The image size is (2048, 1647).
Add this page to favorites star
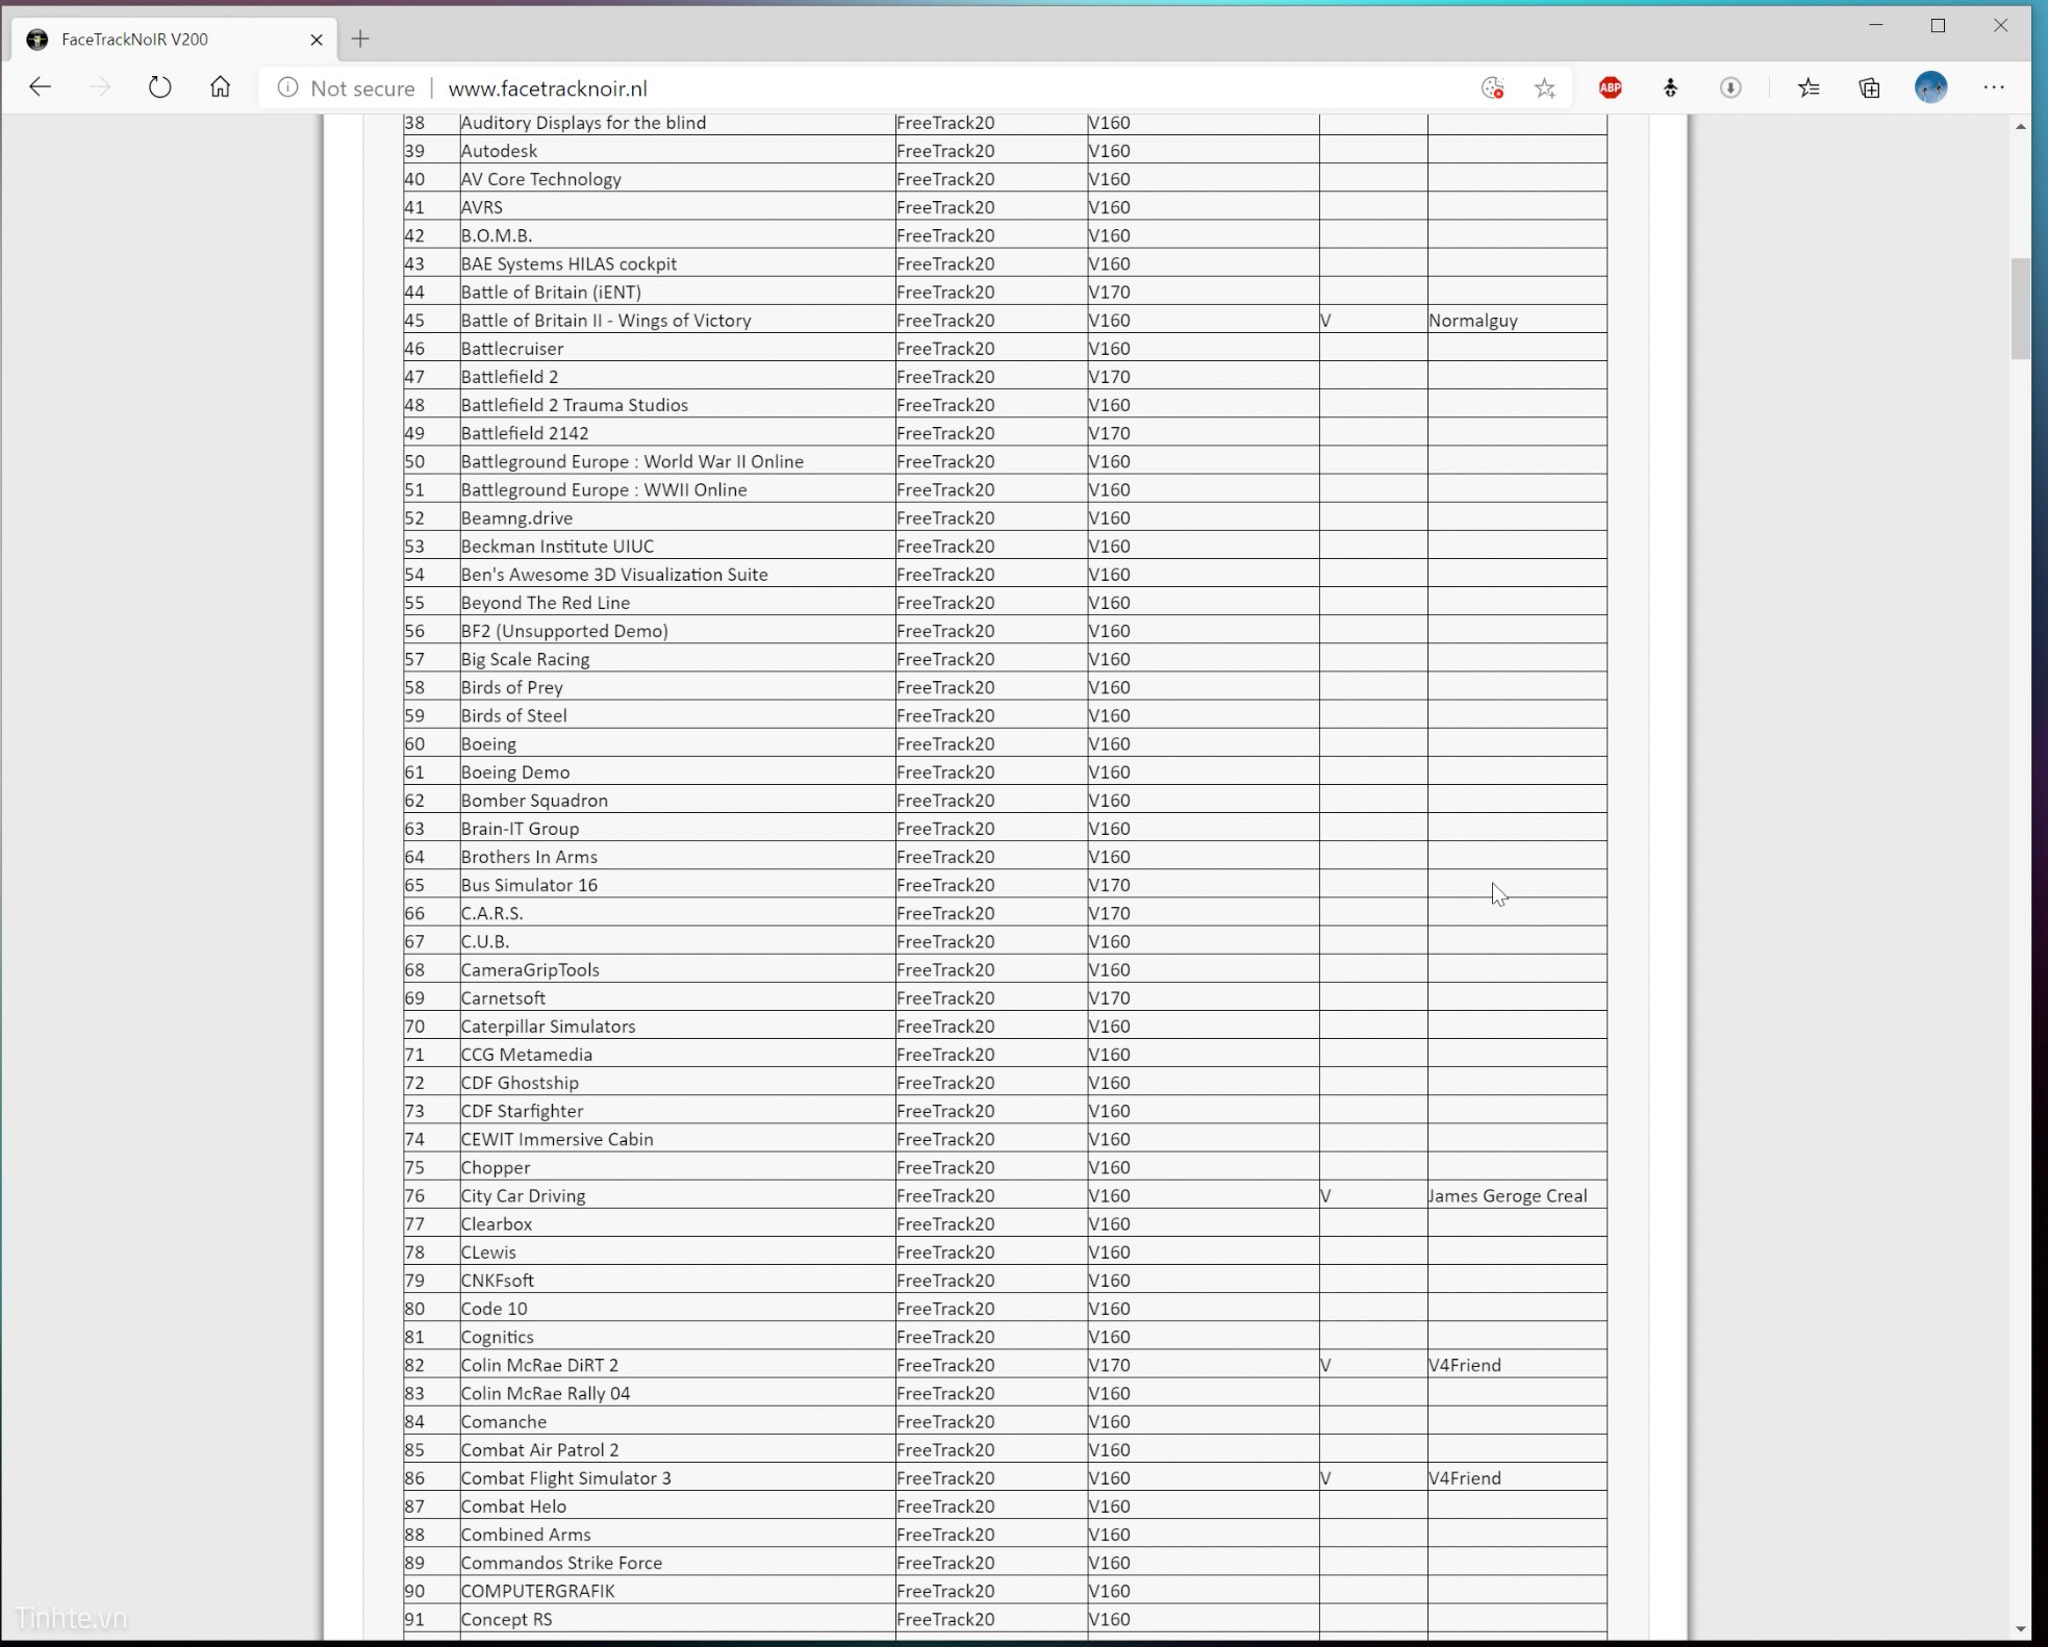pos(1545,89)
